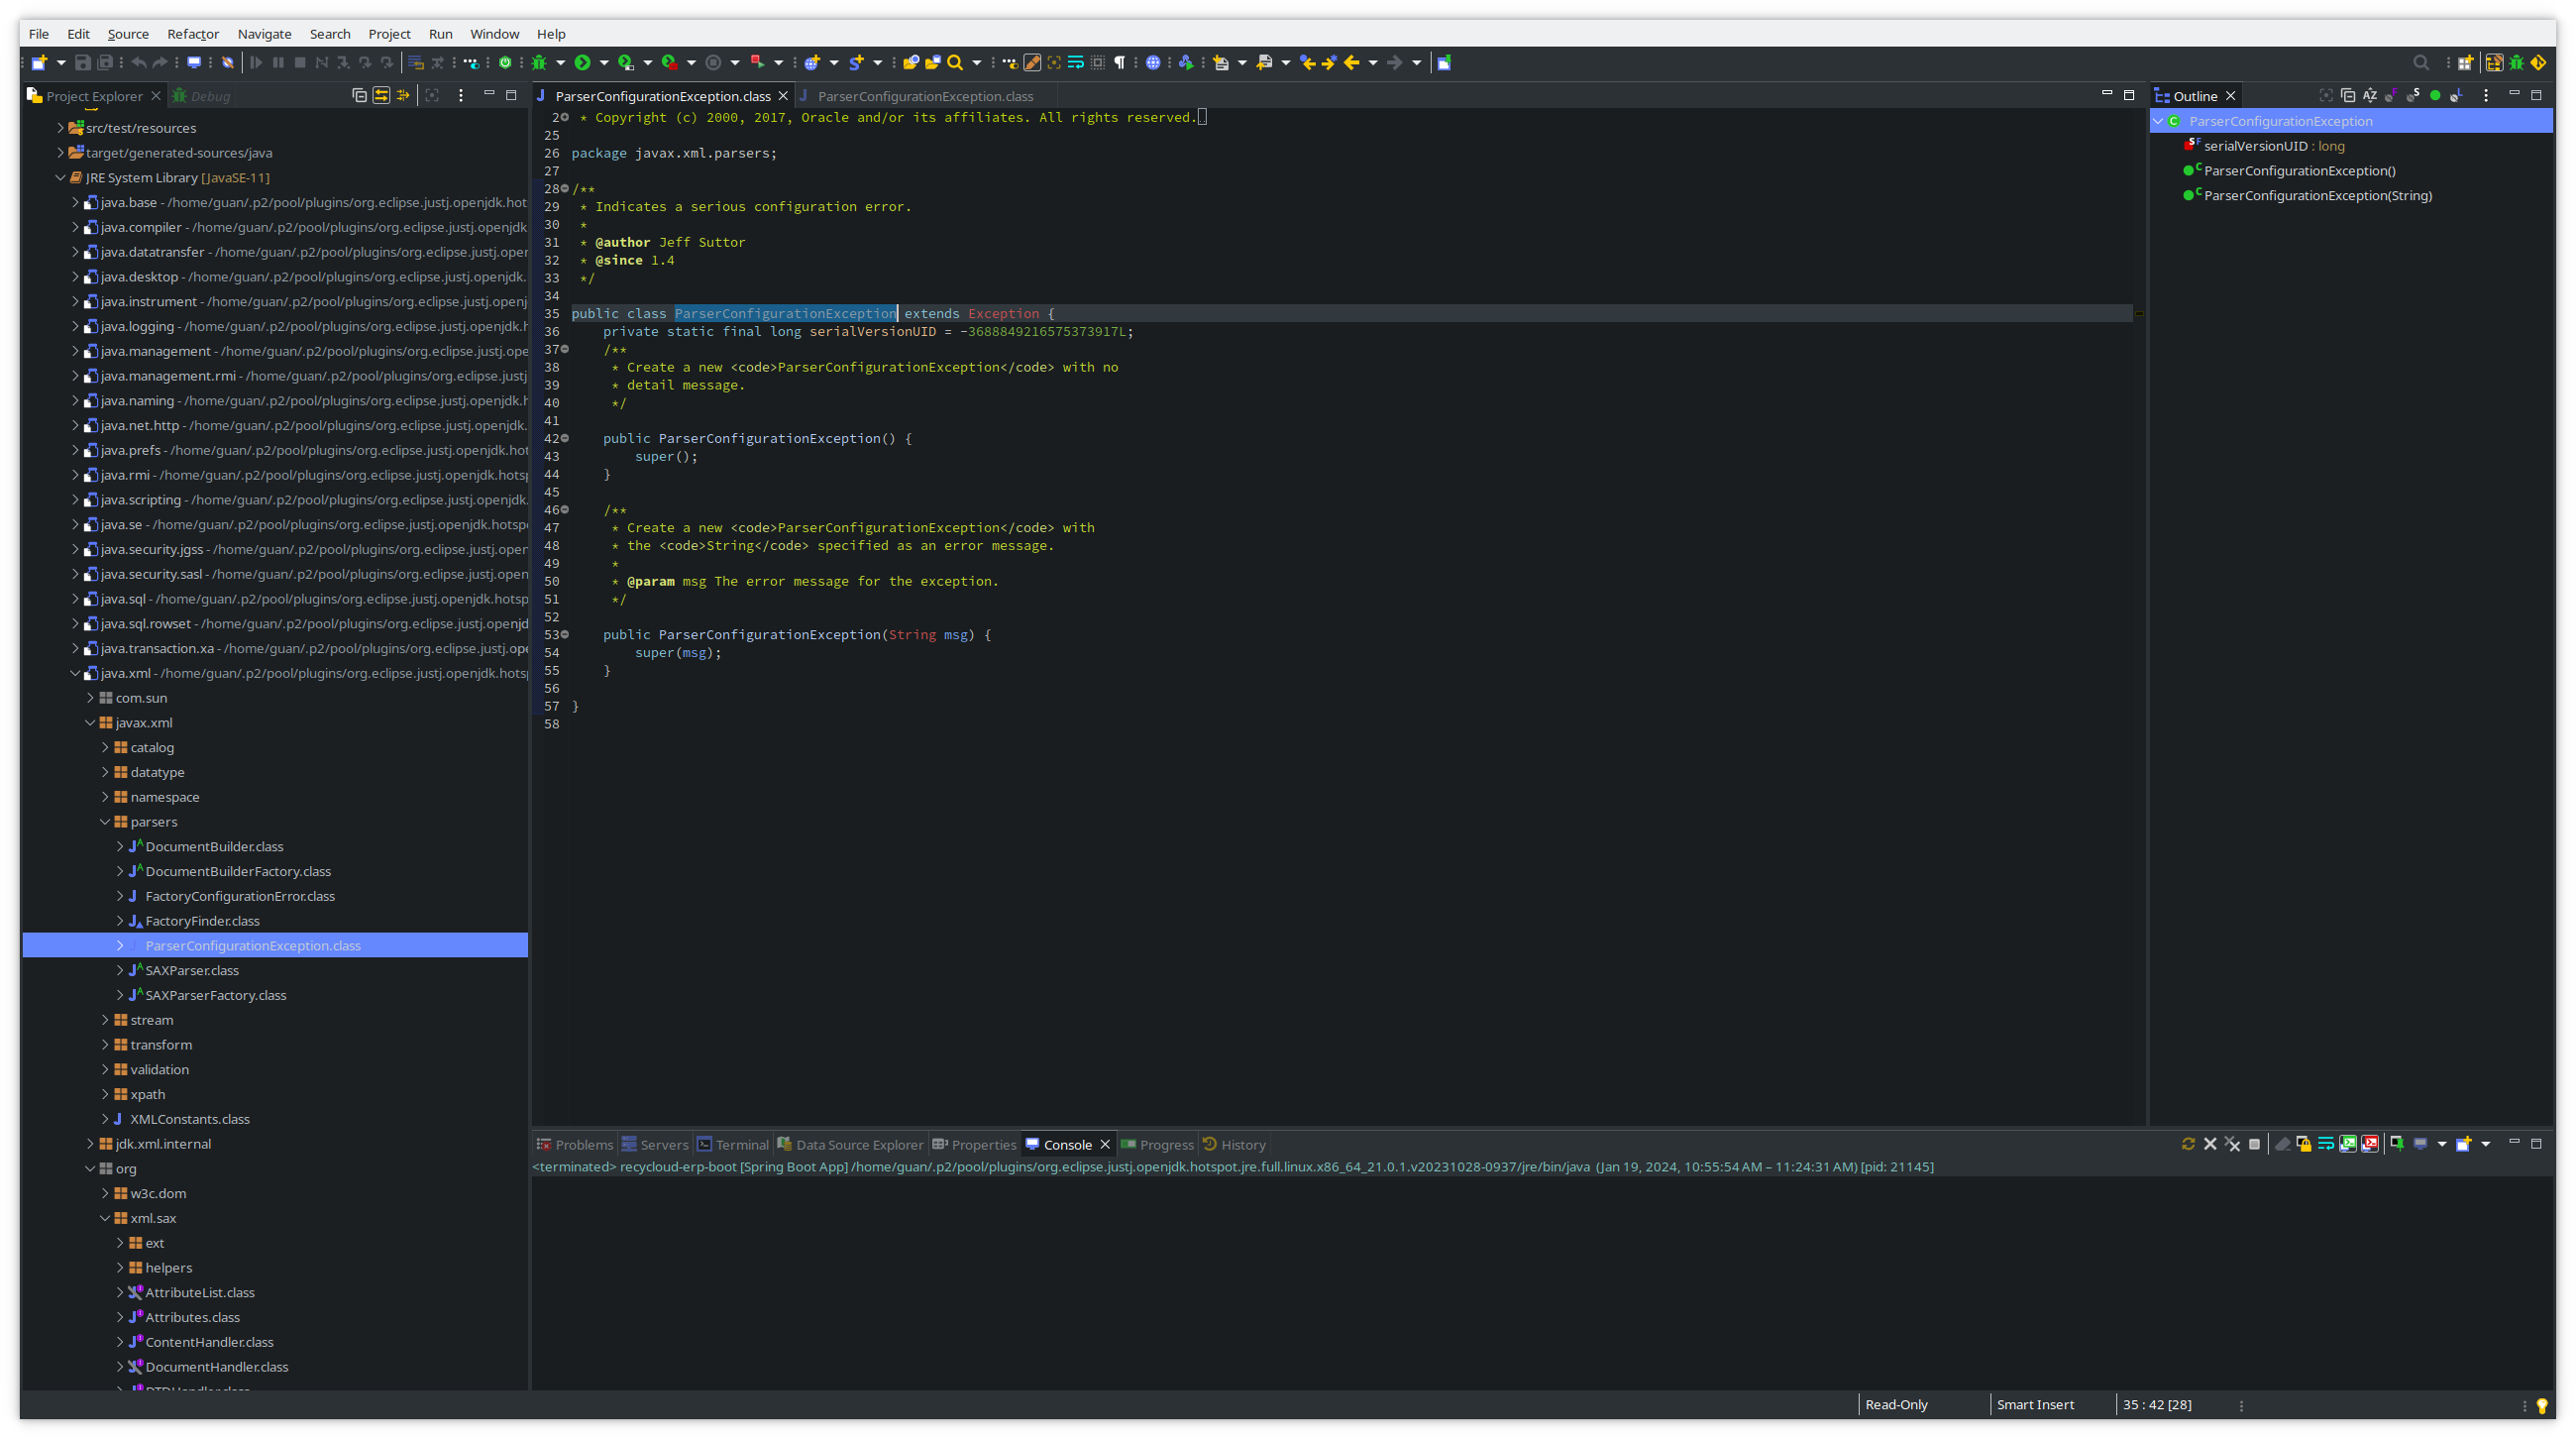The height and width of the screenshot is (1439, 2576).
Task: Toggle Show Whitespace Characters
Action: pyautogui.click(x=1120, y=62)
